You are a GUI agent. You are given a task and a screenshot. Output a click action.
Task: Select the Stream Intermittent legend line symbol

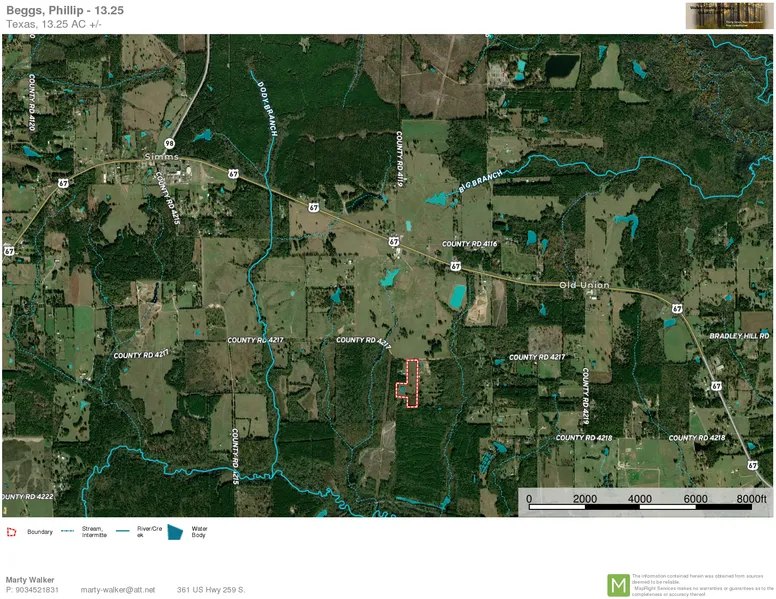coord(69,531)
